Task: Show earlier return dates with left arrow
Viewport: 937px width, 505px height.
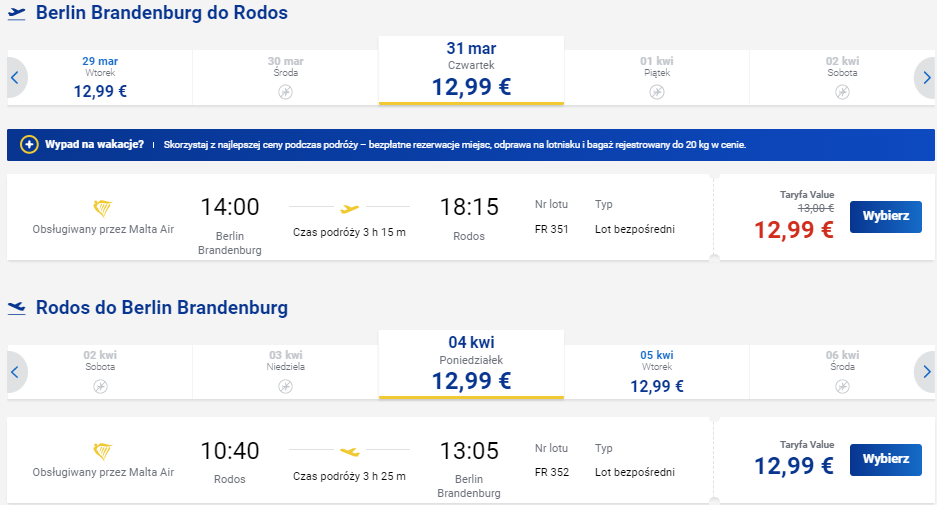Action: click(x=15, y=372)
